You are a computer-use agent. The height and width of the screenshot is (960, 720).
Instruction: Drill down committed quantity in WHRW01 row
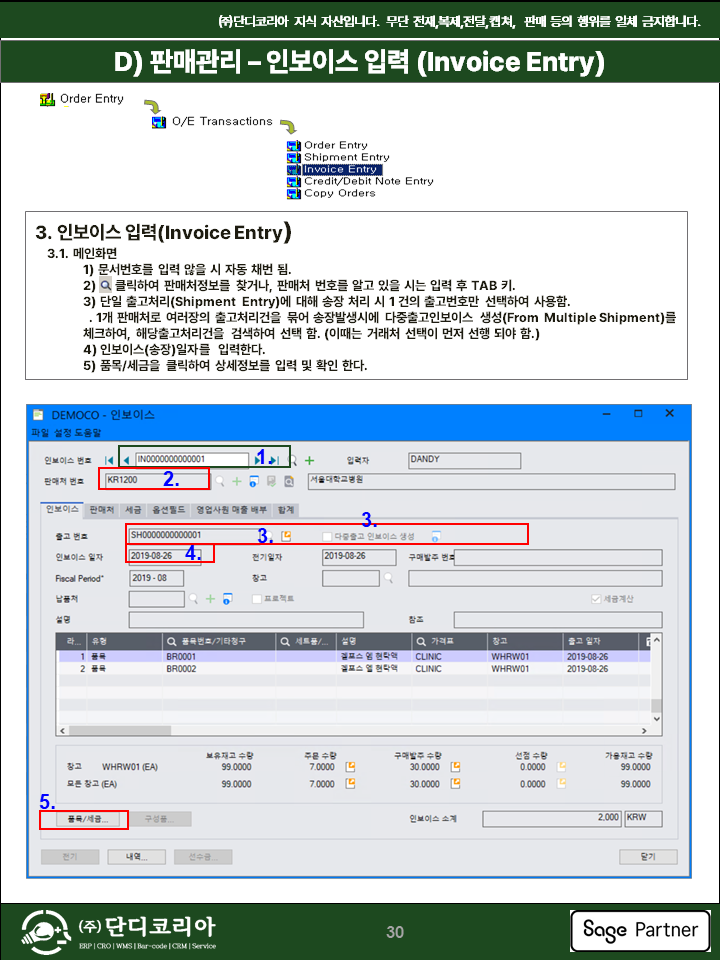[x=561, y=767]
